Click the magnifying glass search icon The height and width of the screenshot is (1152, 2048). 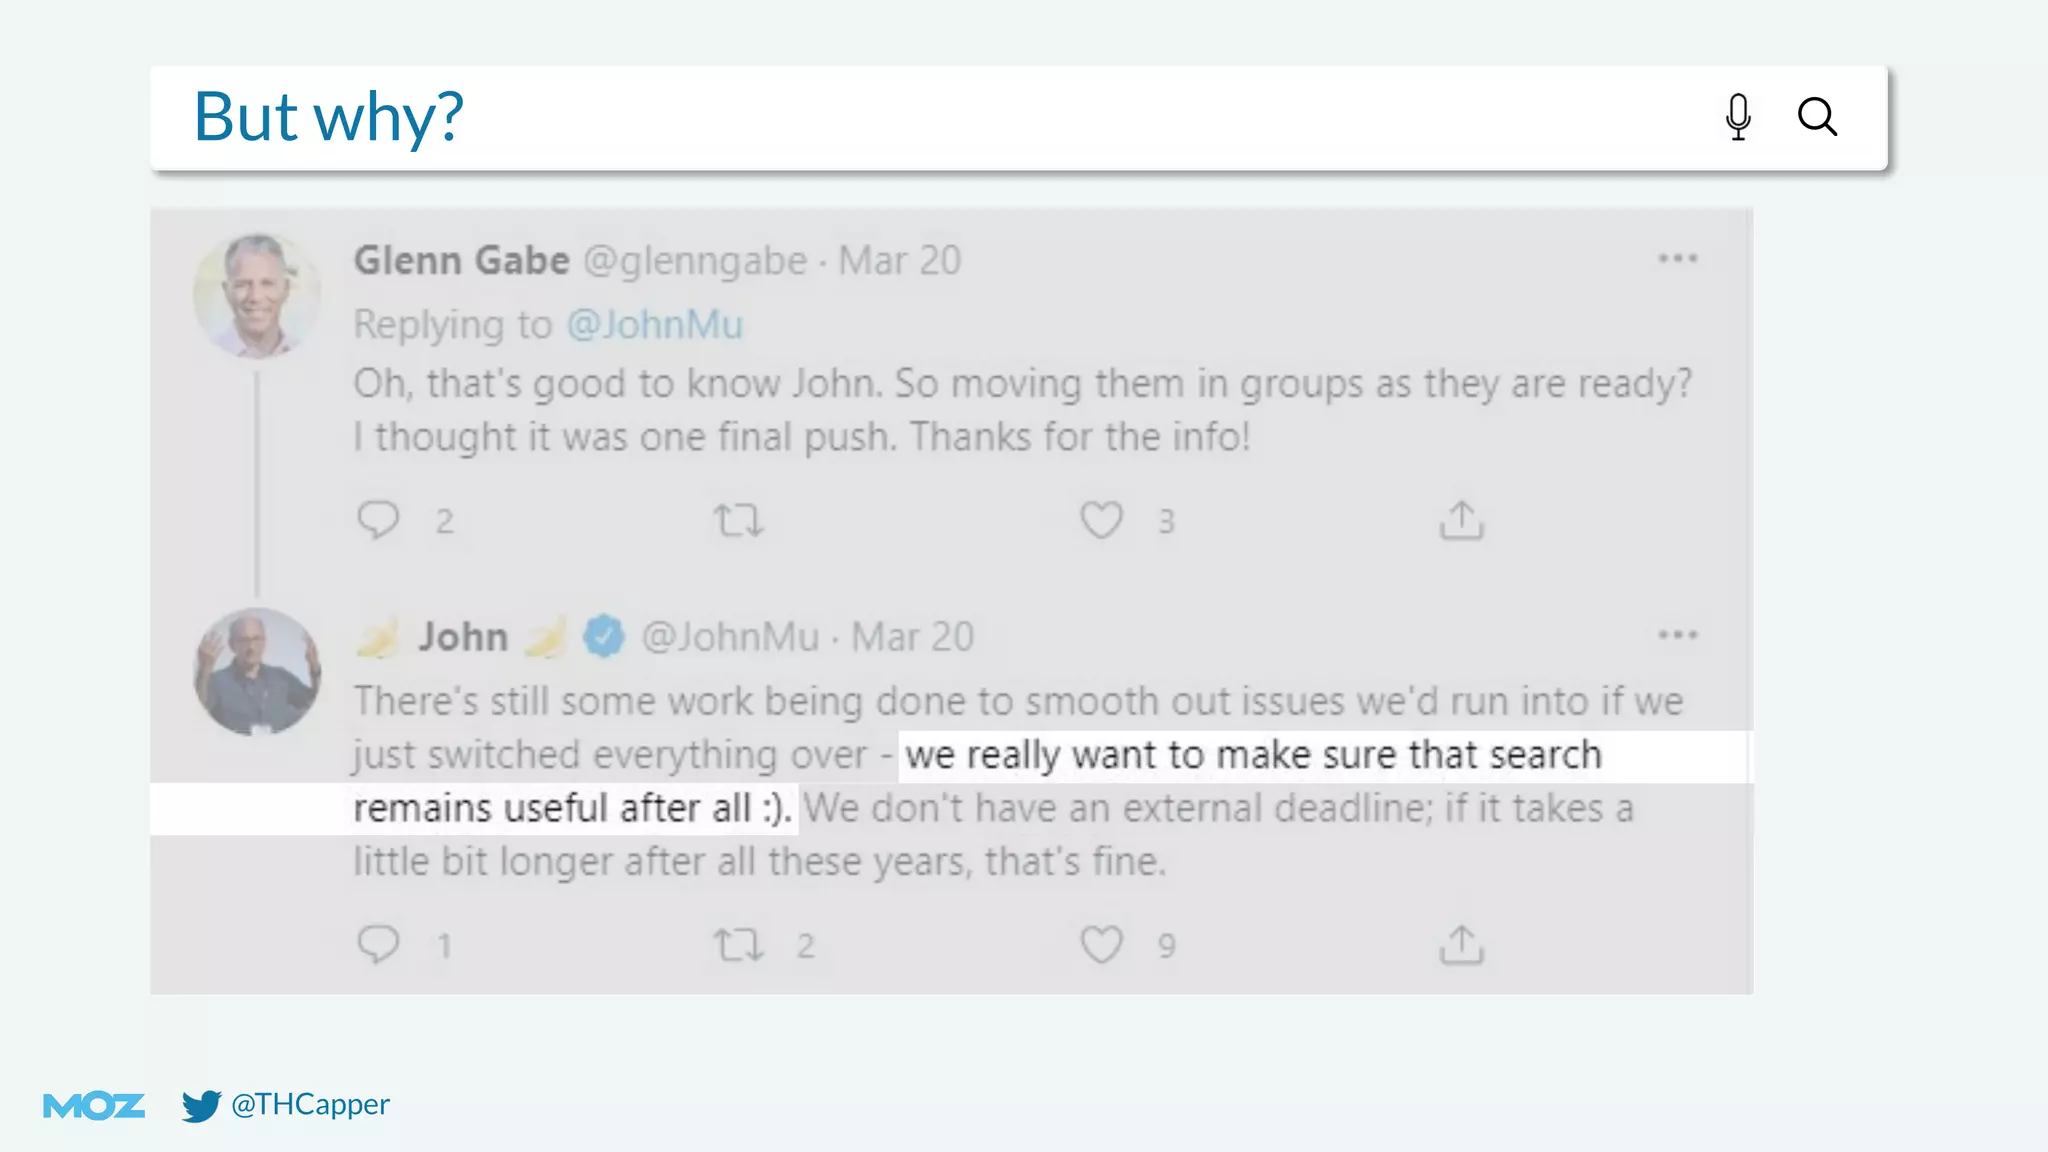1817,117
